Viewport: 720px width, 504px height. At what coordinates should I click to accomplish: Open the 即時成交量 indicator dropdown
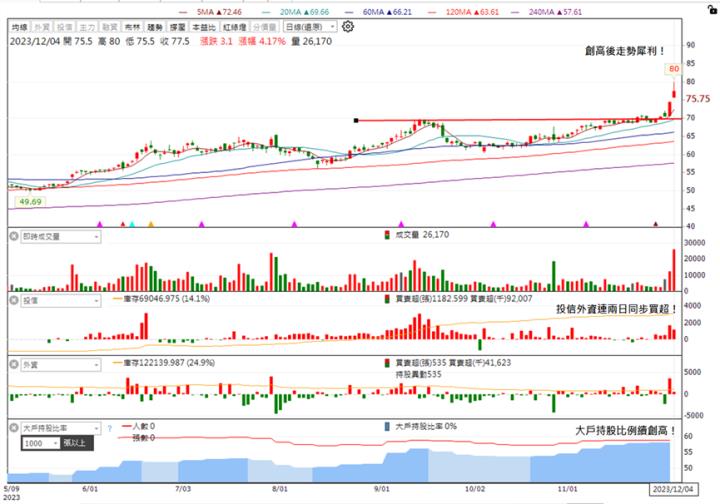click(61, 237)
